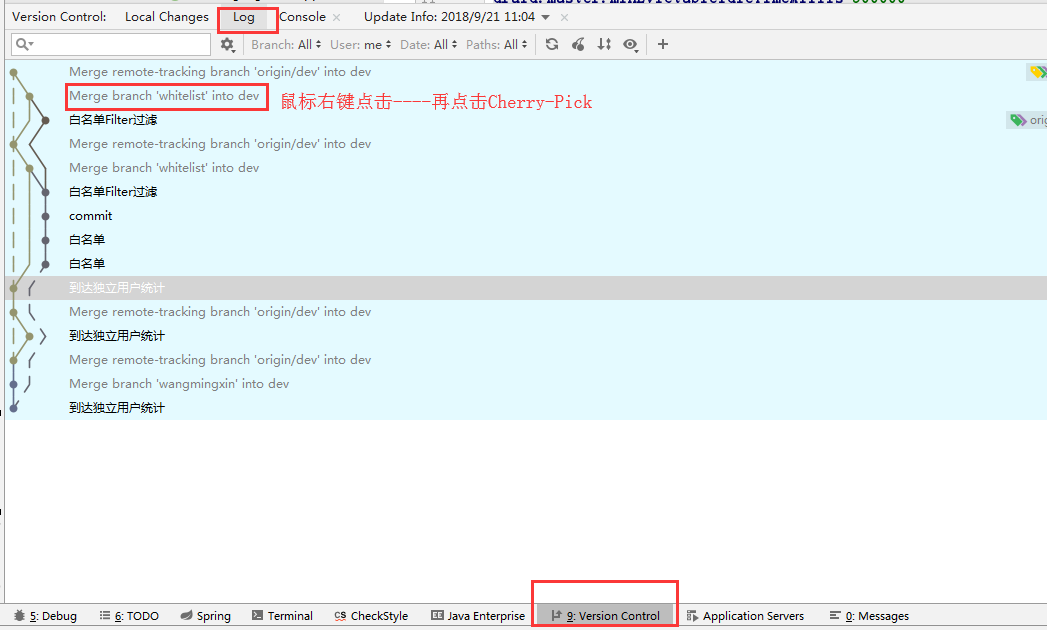Open the Spring tool window

(205, 616)
